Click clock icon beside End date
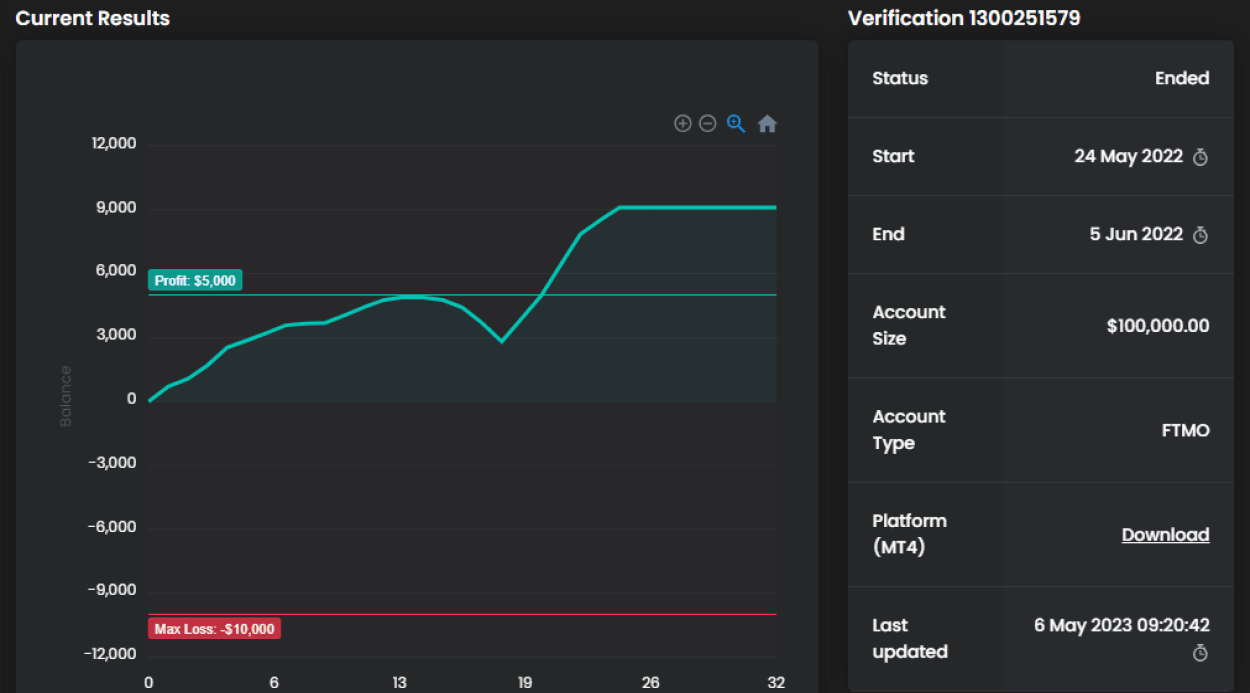 click(x=1201, y=235)
